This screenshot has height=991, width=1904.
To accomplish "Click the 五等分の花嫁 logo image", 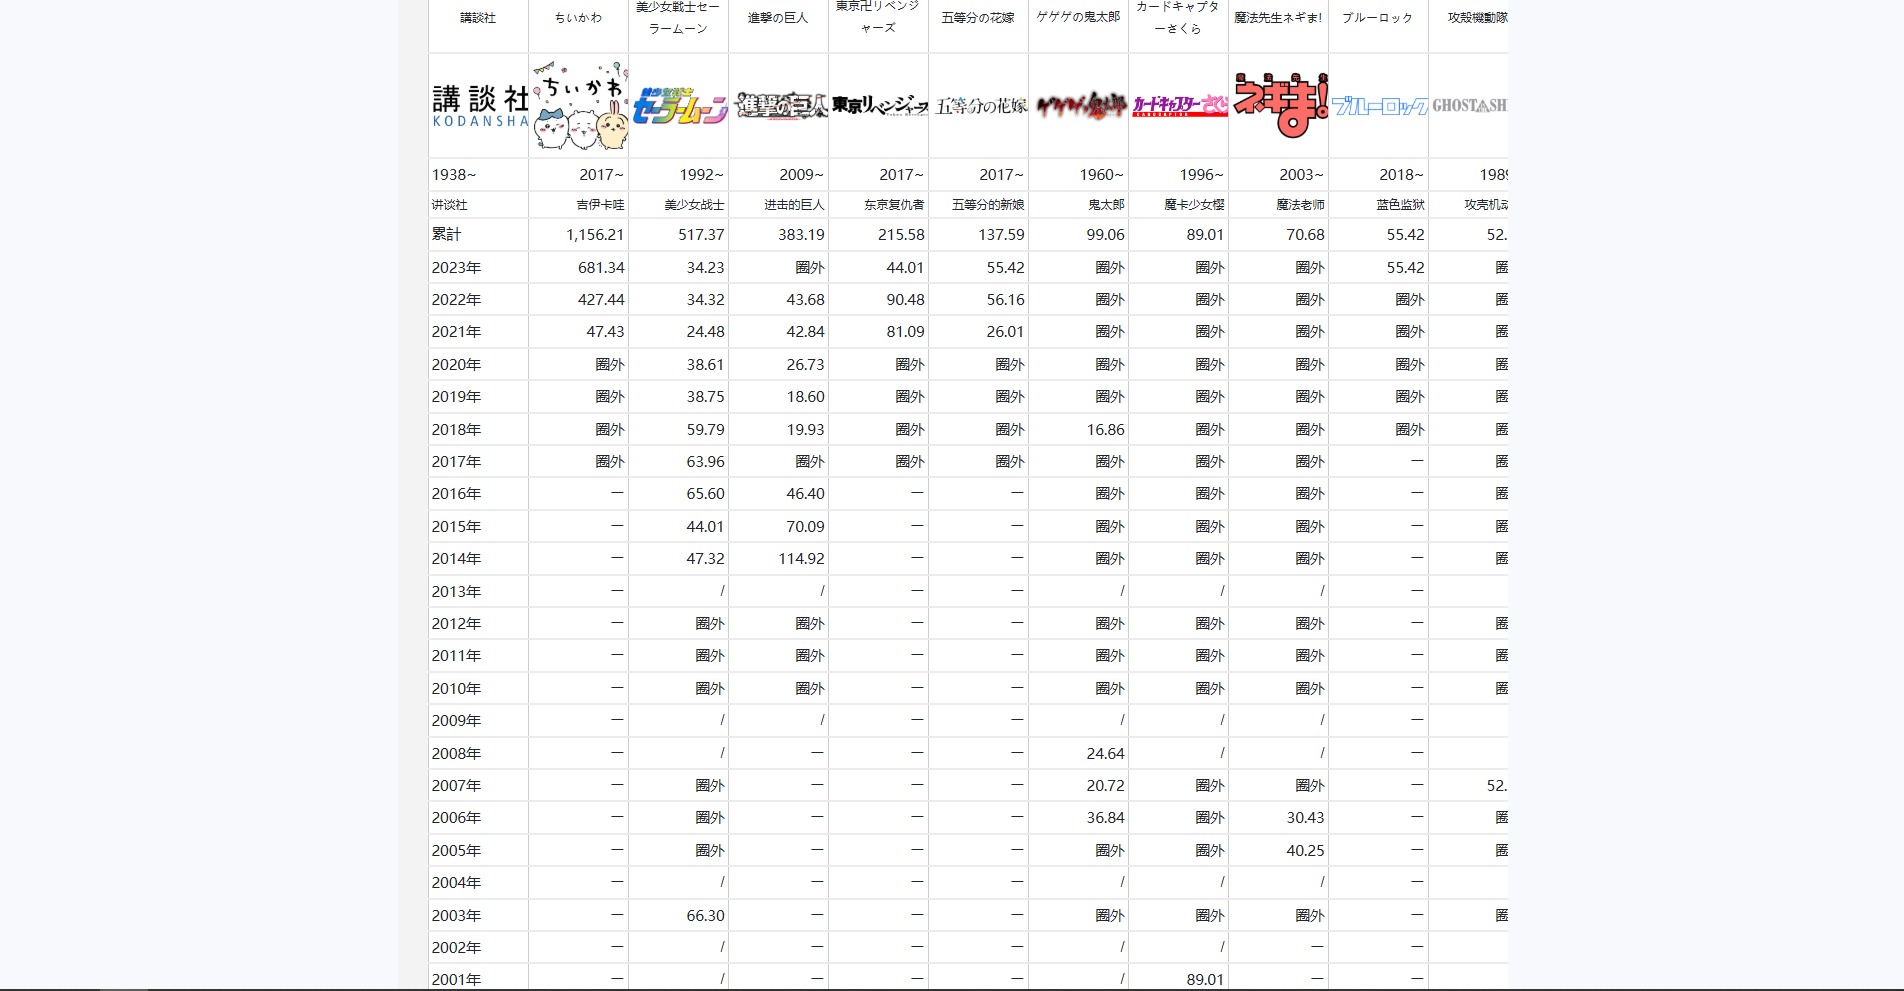I will (980, 106).
